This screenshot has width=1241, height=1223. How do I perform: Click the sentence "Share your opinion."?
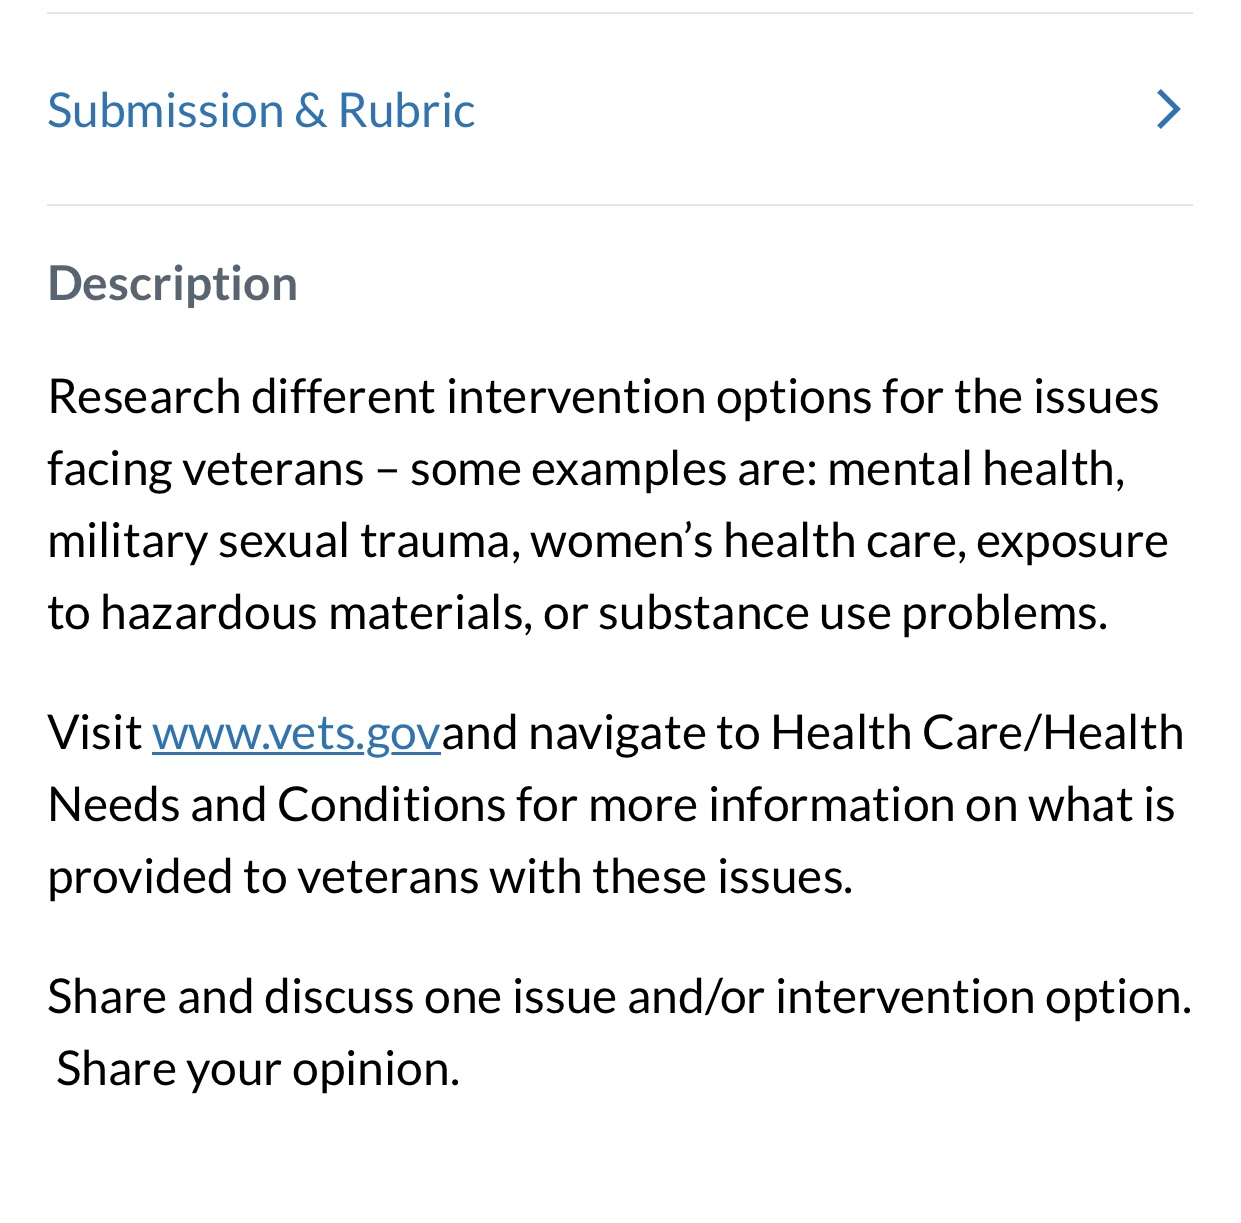coord(258,1069)
